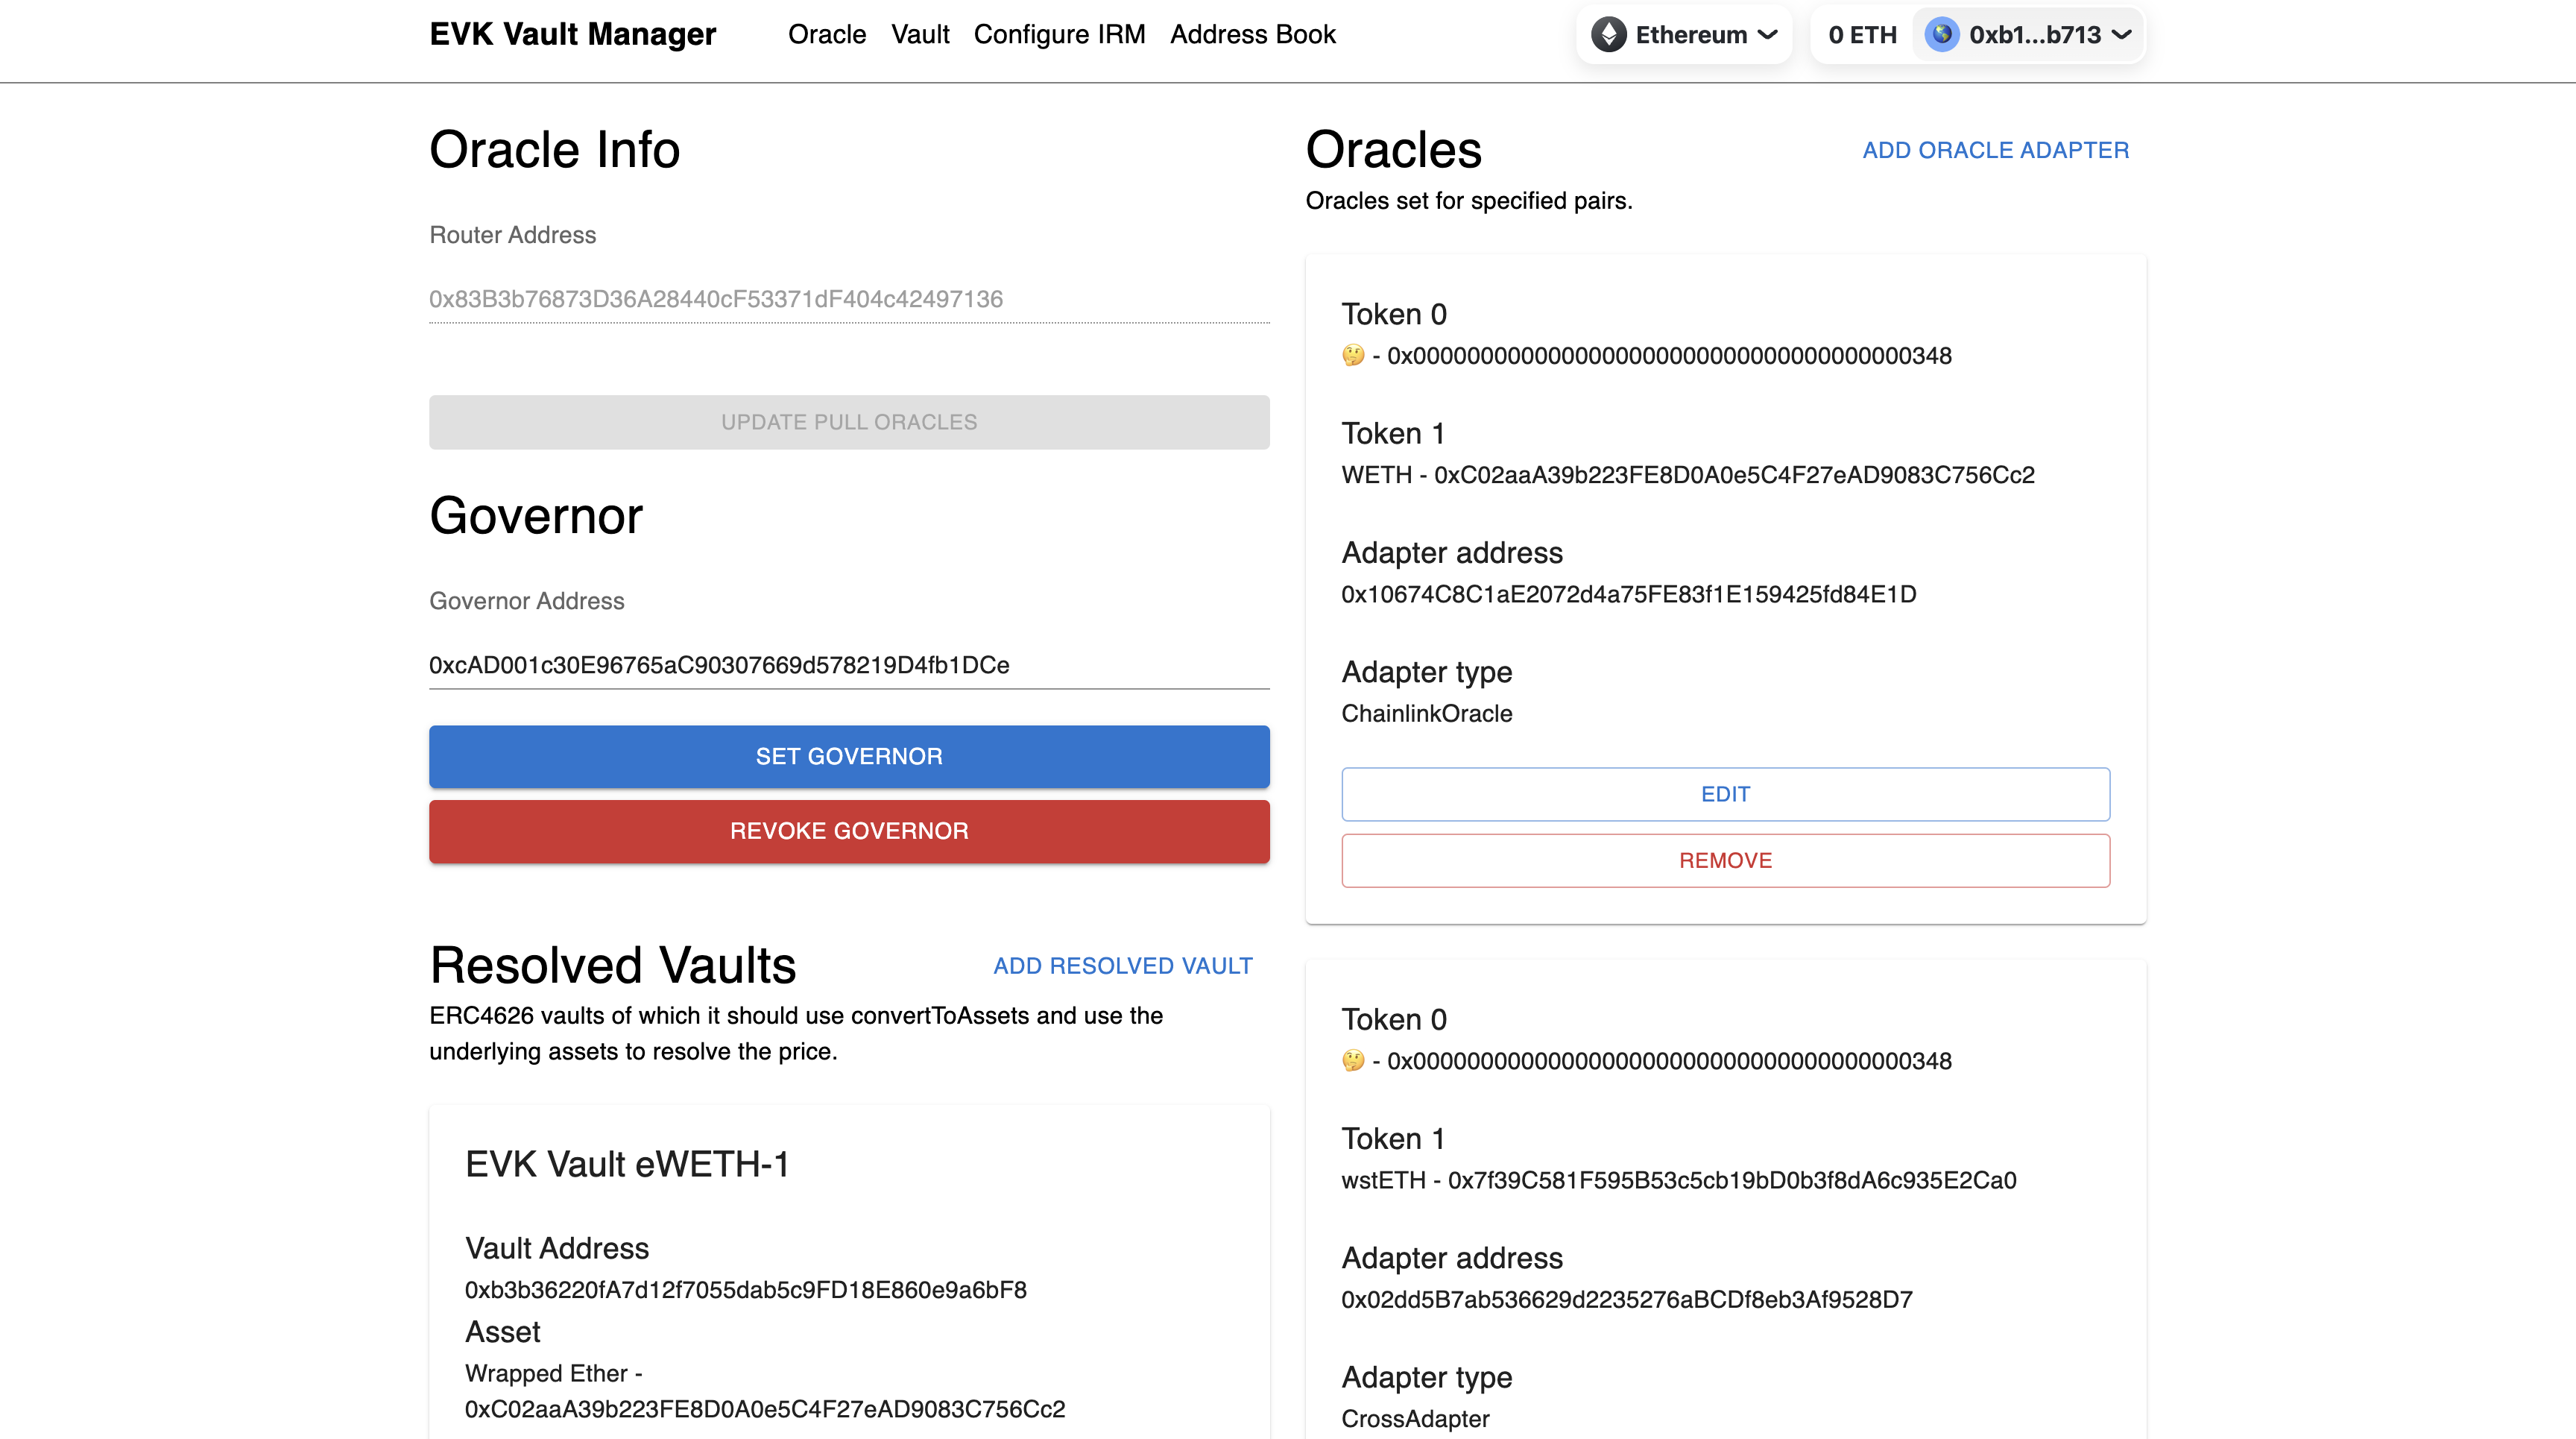Screen dimensions: 2576x1439
Task: Click the Oracles heading
Action: [x=1394, y=150]
